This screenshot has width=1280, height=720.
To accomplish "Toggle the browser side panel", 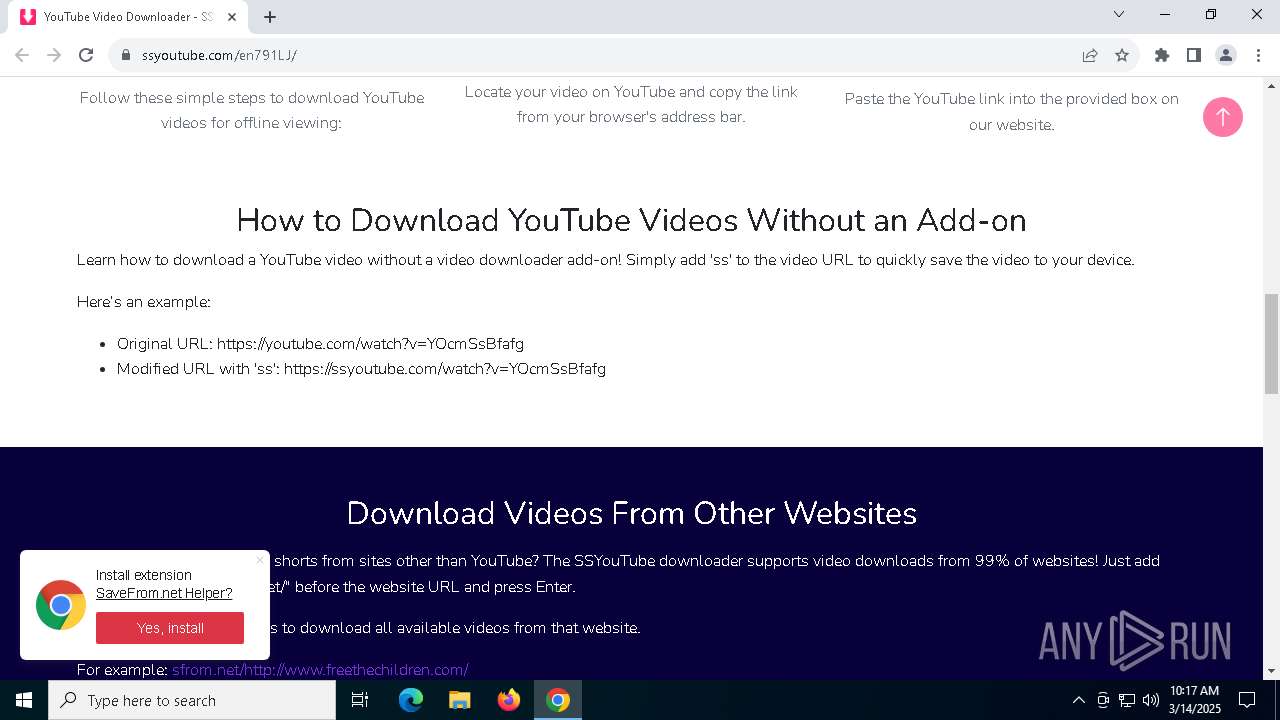I will tap(1194, 55).
